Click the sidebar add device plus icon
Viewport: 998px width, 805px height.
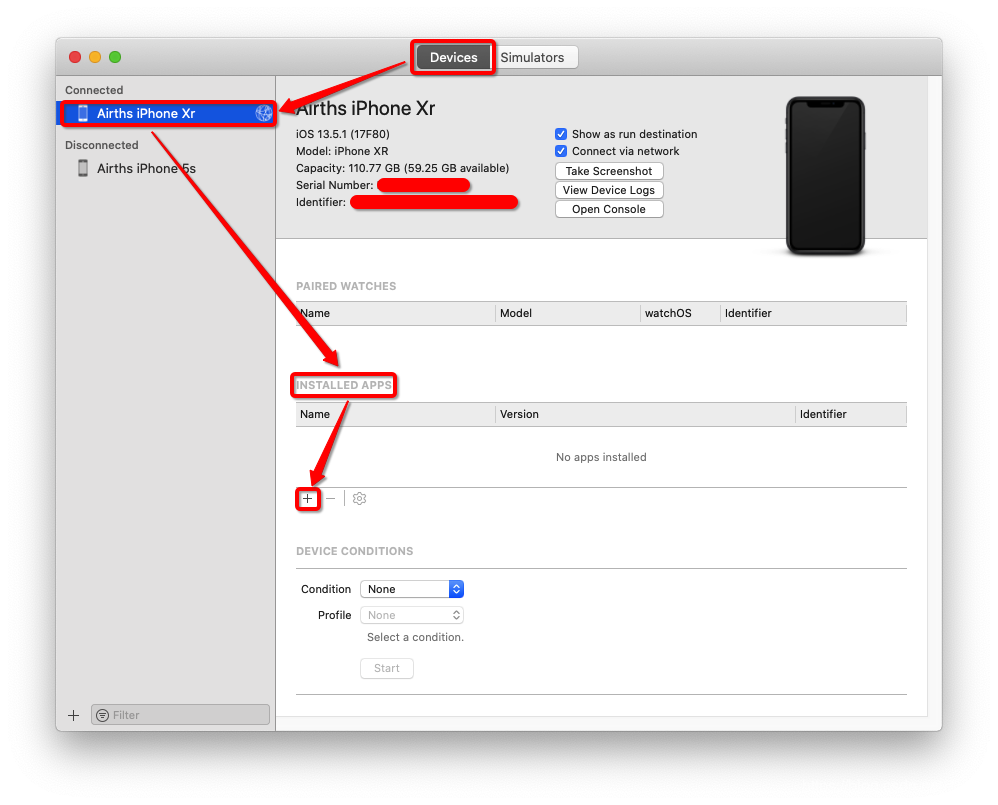pyautogui.click(x=74, y=715)
